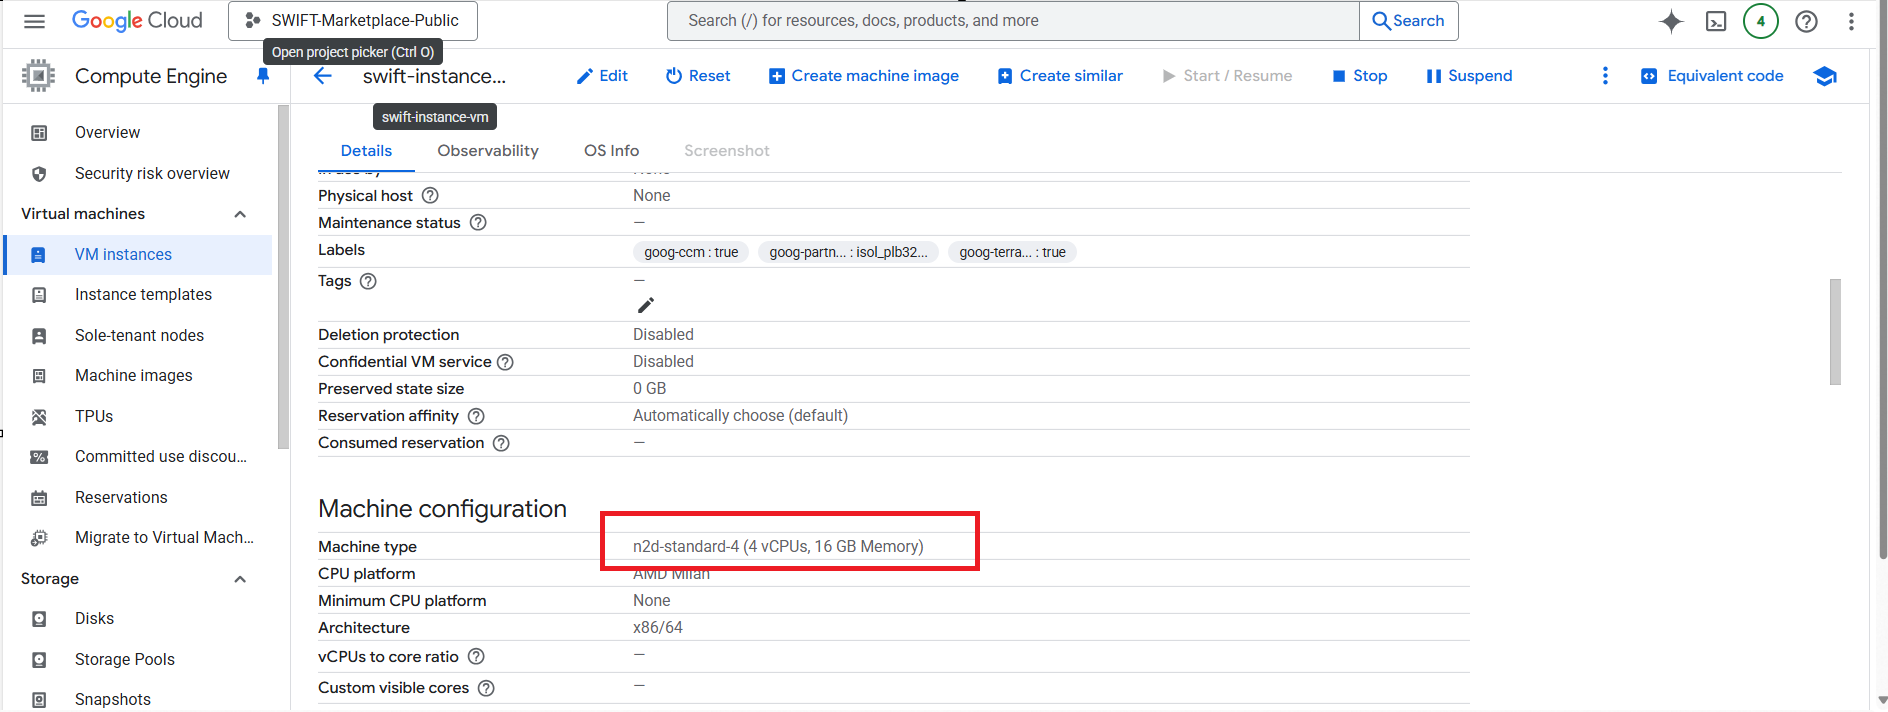Show help for Maintenance status
Screen dimensions: 1888x712
478,222
